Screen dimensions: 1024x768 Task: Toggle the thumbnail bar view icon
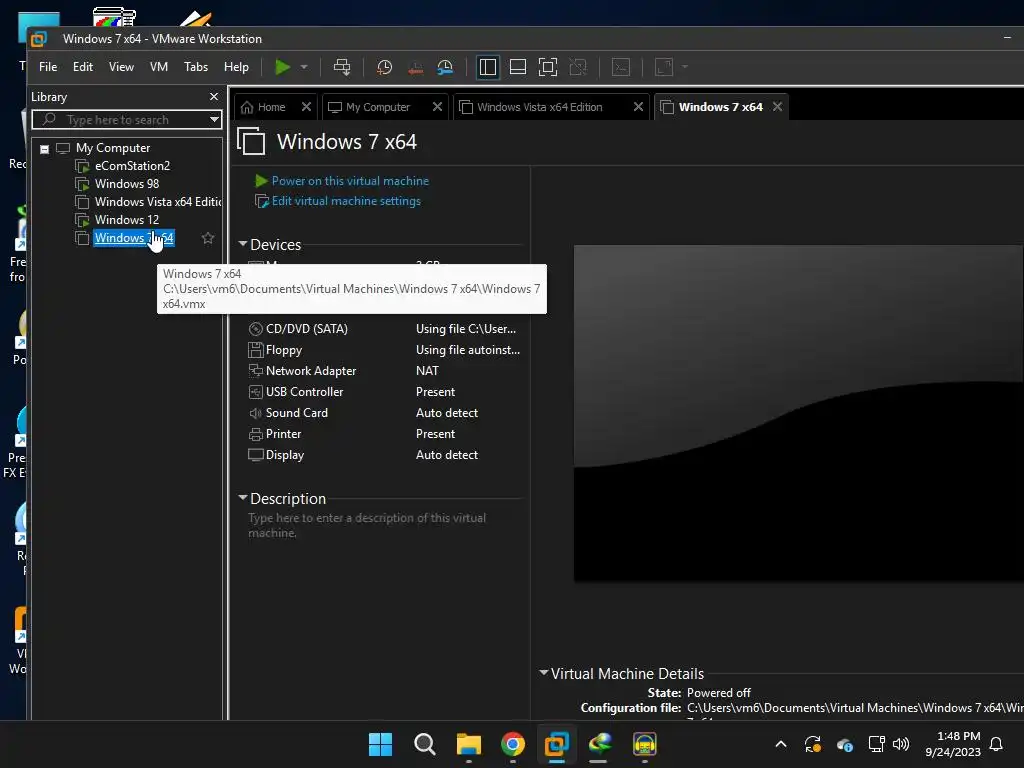[518, 67]
